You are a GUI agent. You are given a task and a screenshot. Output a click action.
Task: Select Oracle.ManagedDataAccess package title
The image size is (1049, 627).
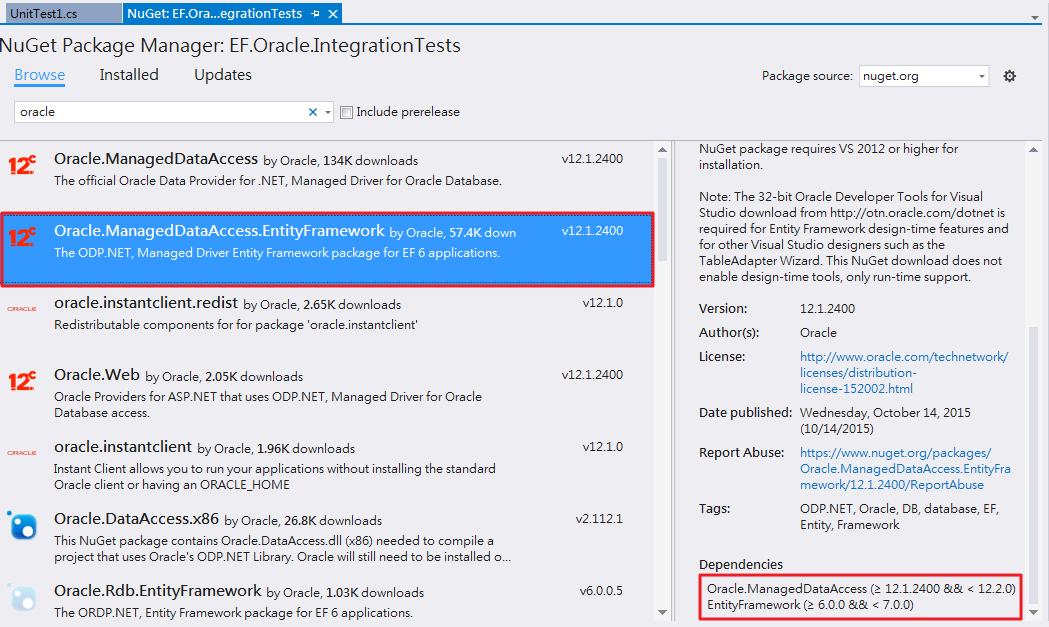[x=156, y=159]
